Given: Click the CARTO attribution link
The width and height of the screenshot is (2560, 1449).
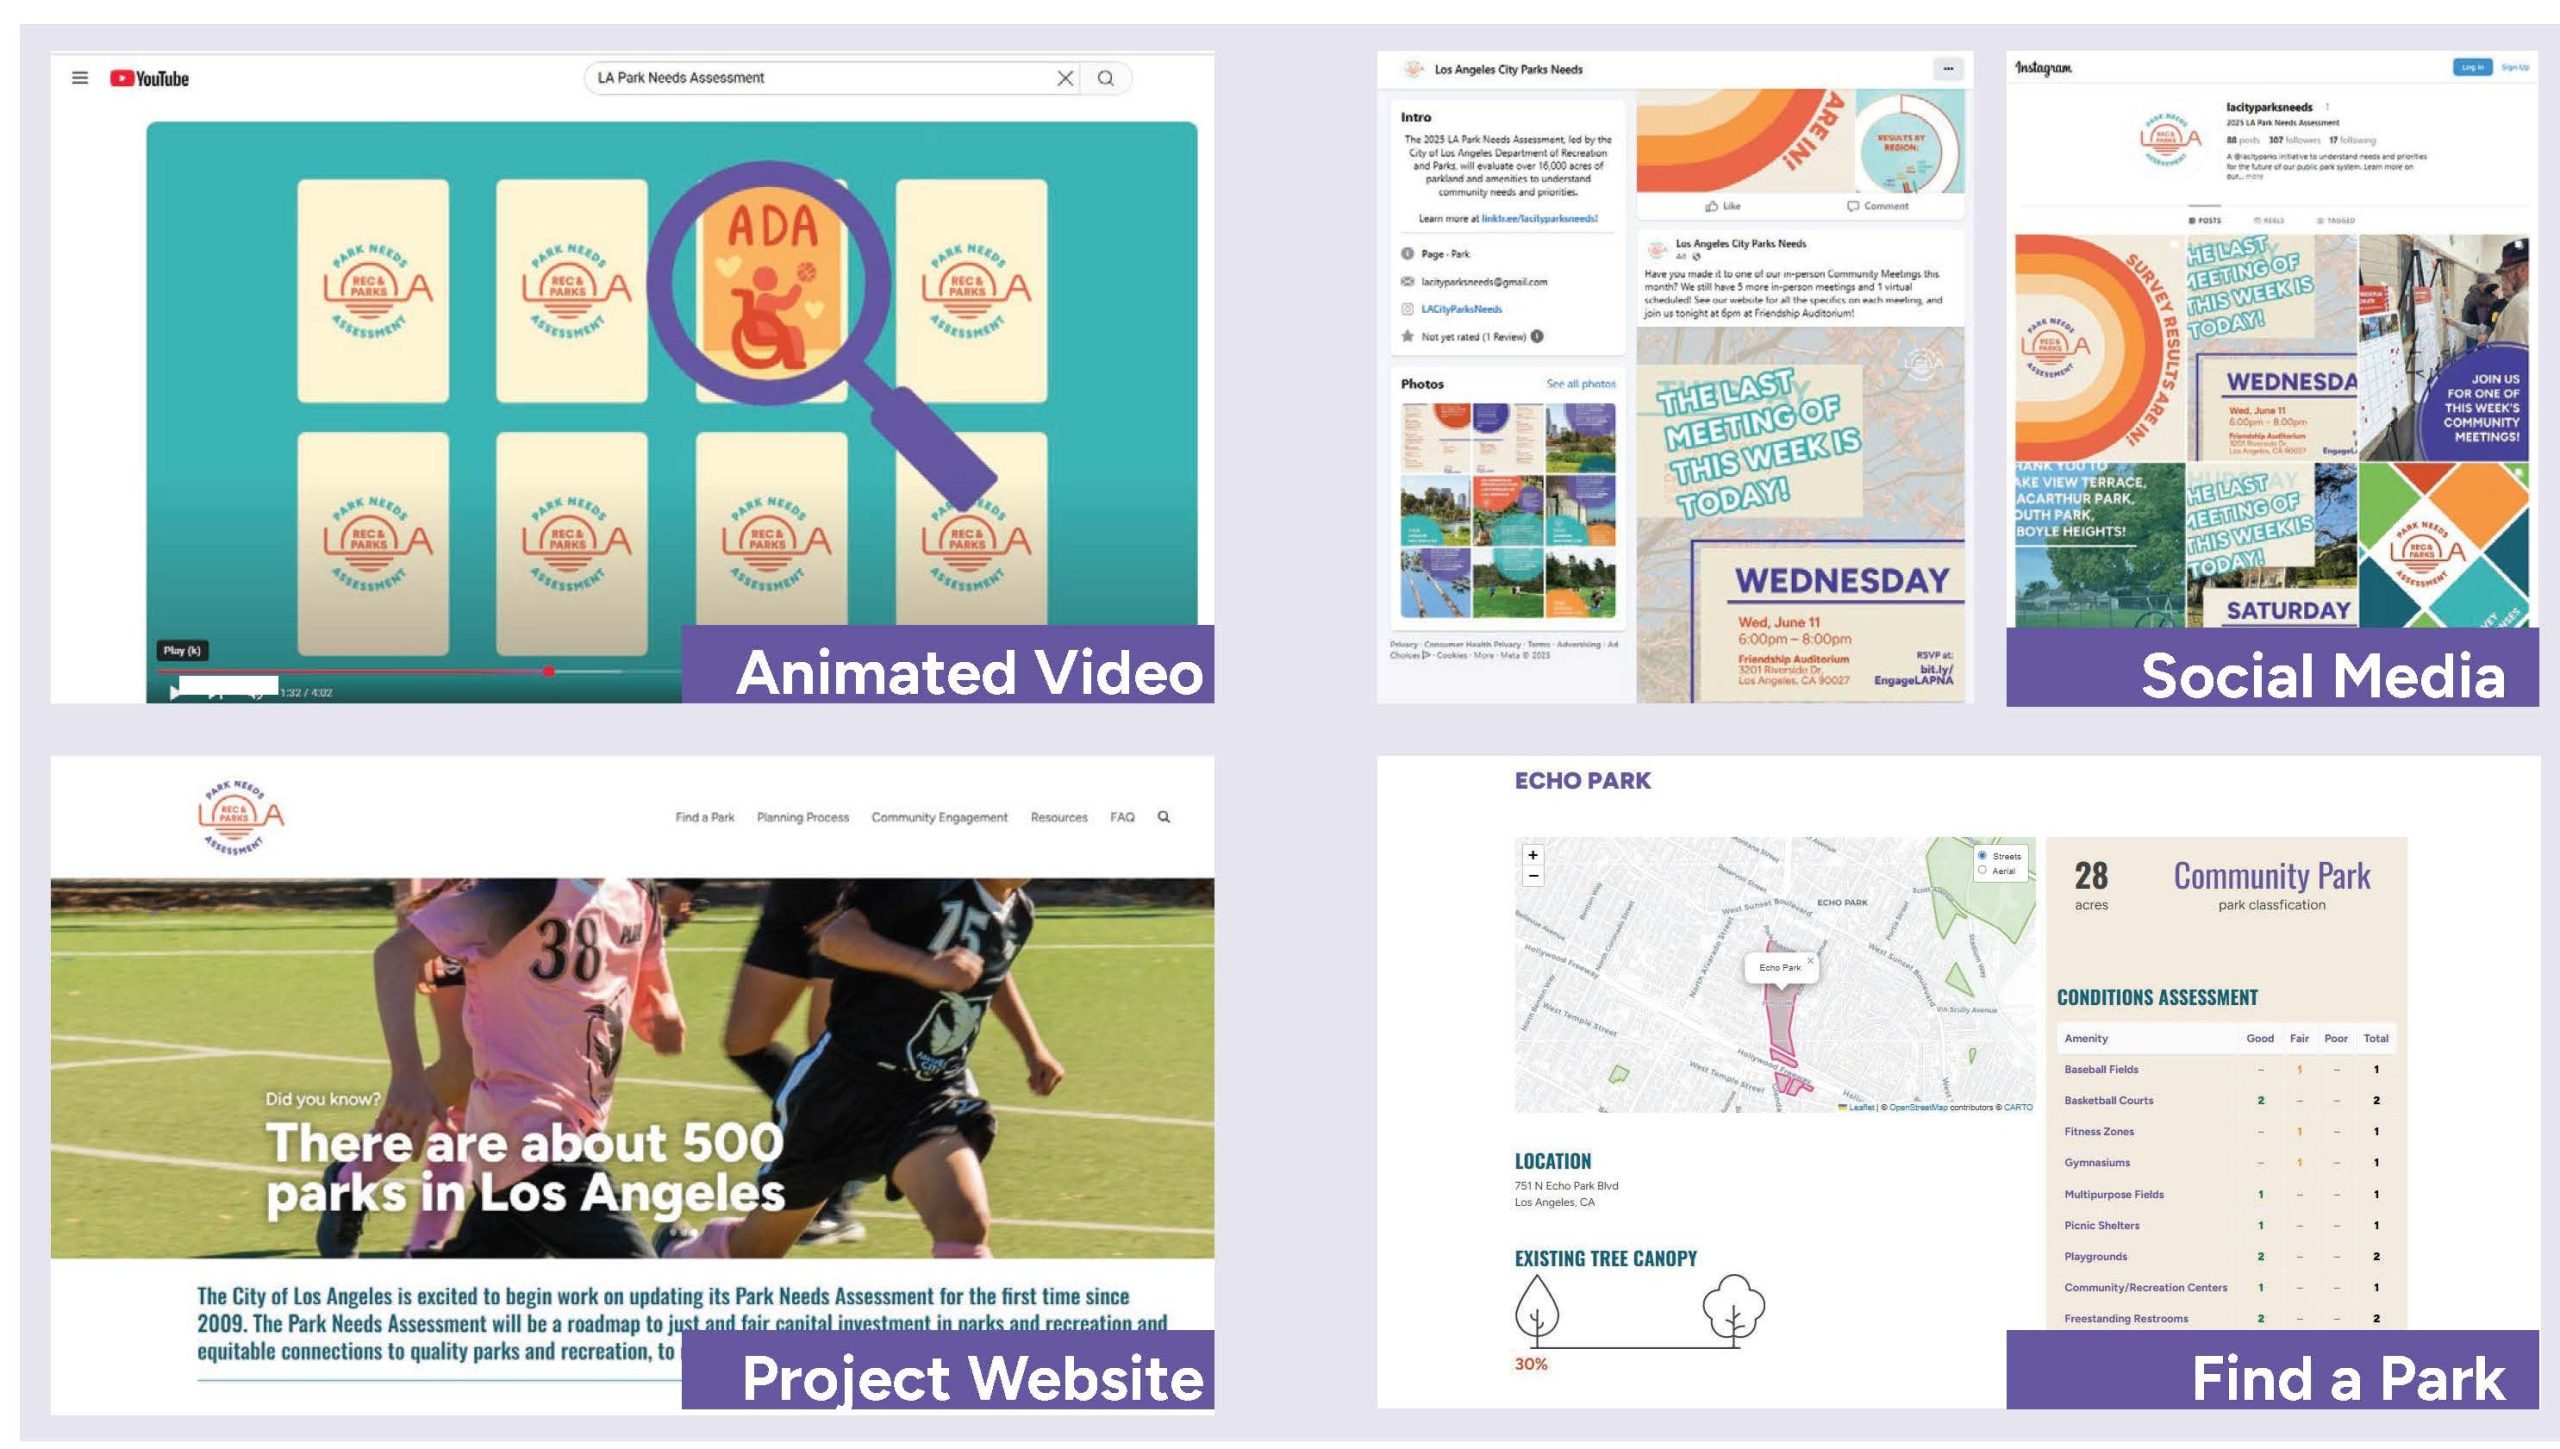Looking at the screenshot, I should pos(2018,1107).
